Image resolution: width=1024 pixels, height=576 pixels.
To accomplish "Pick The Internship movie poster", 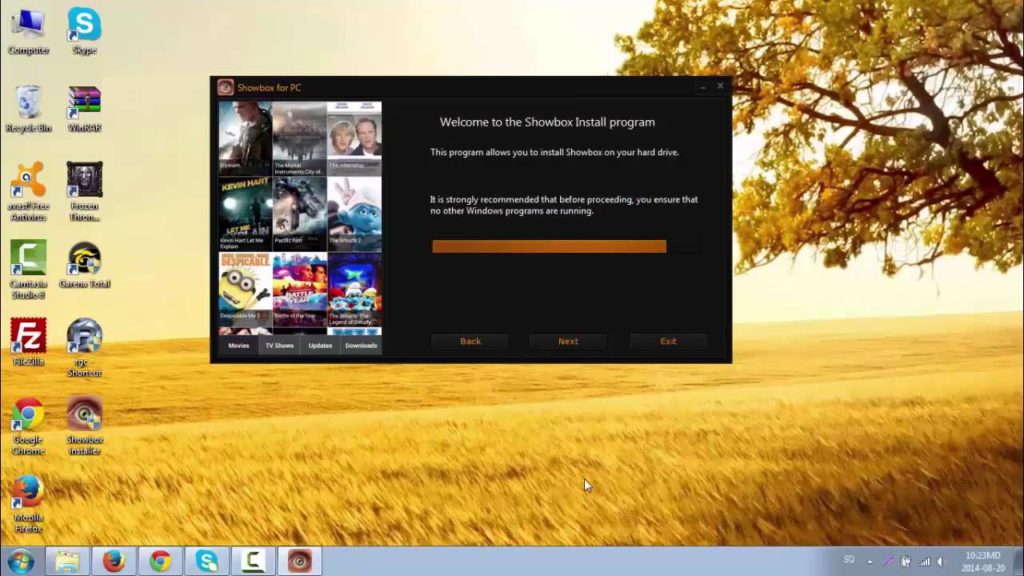I will click(x=355, y=137).
